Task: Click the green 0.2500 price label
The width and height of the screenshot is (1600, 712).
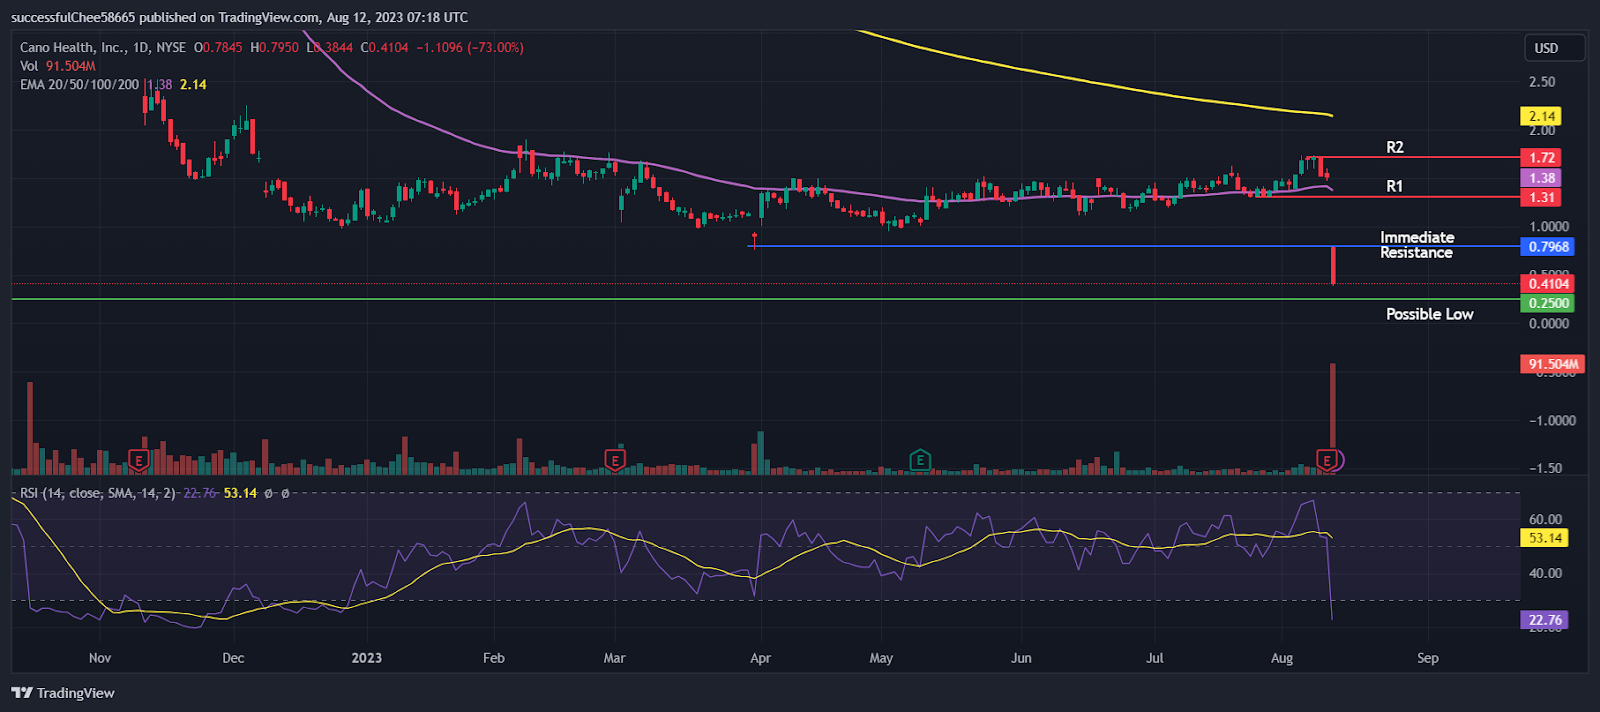Action: [1548, 303]
